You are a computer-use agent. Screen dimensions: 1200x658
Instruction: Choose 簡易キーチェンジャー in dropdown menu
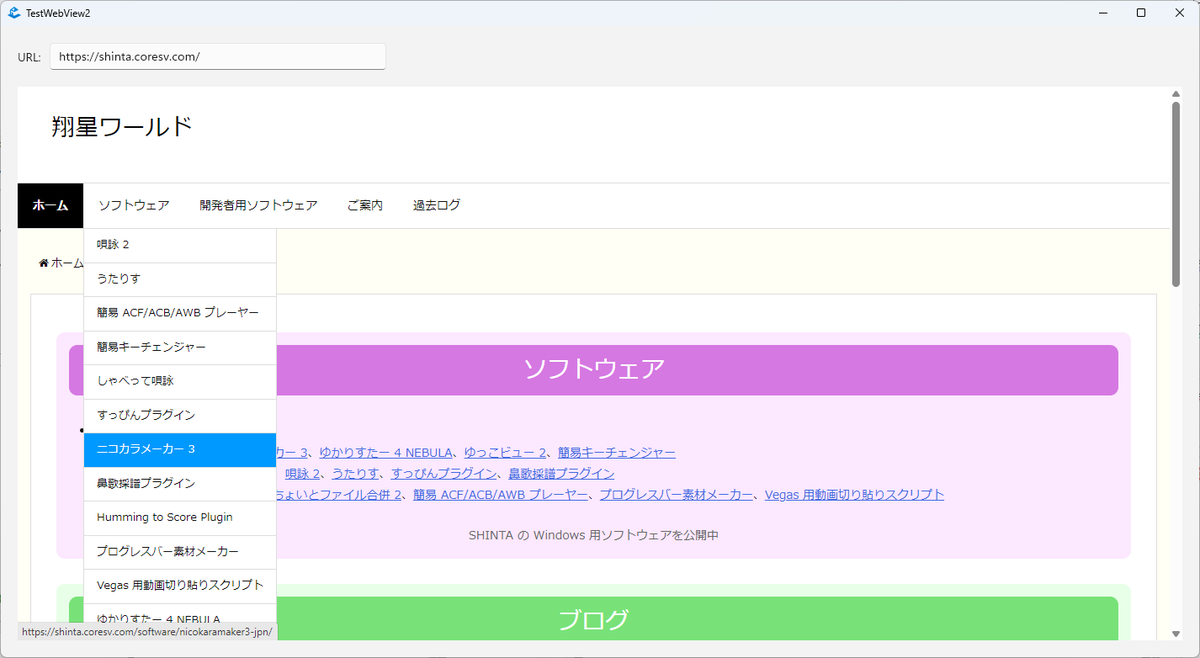point(180,347)
